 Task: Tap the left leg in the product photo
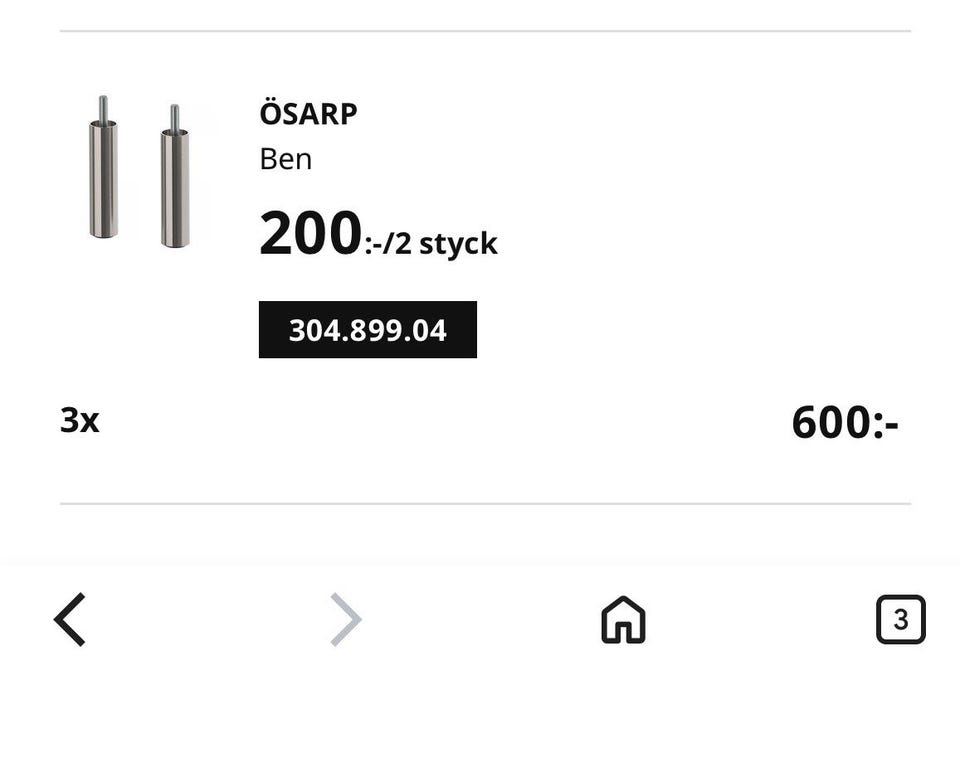(x=103, y=178)
